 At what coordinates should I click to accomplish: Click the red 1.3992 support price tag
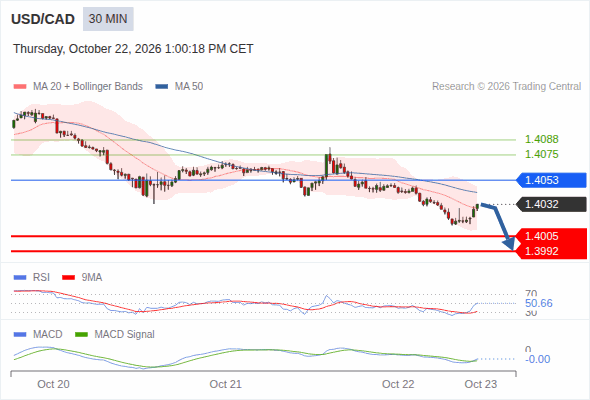[551, 251]
